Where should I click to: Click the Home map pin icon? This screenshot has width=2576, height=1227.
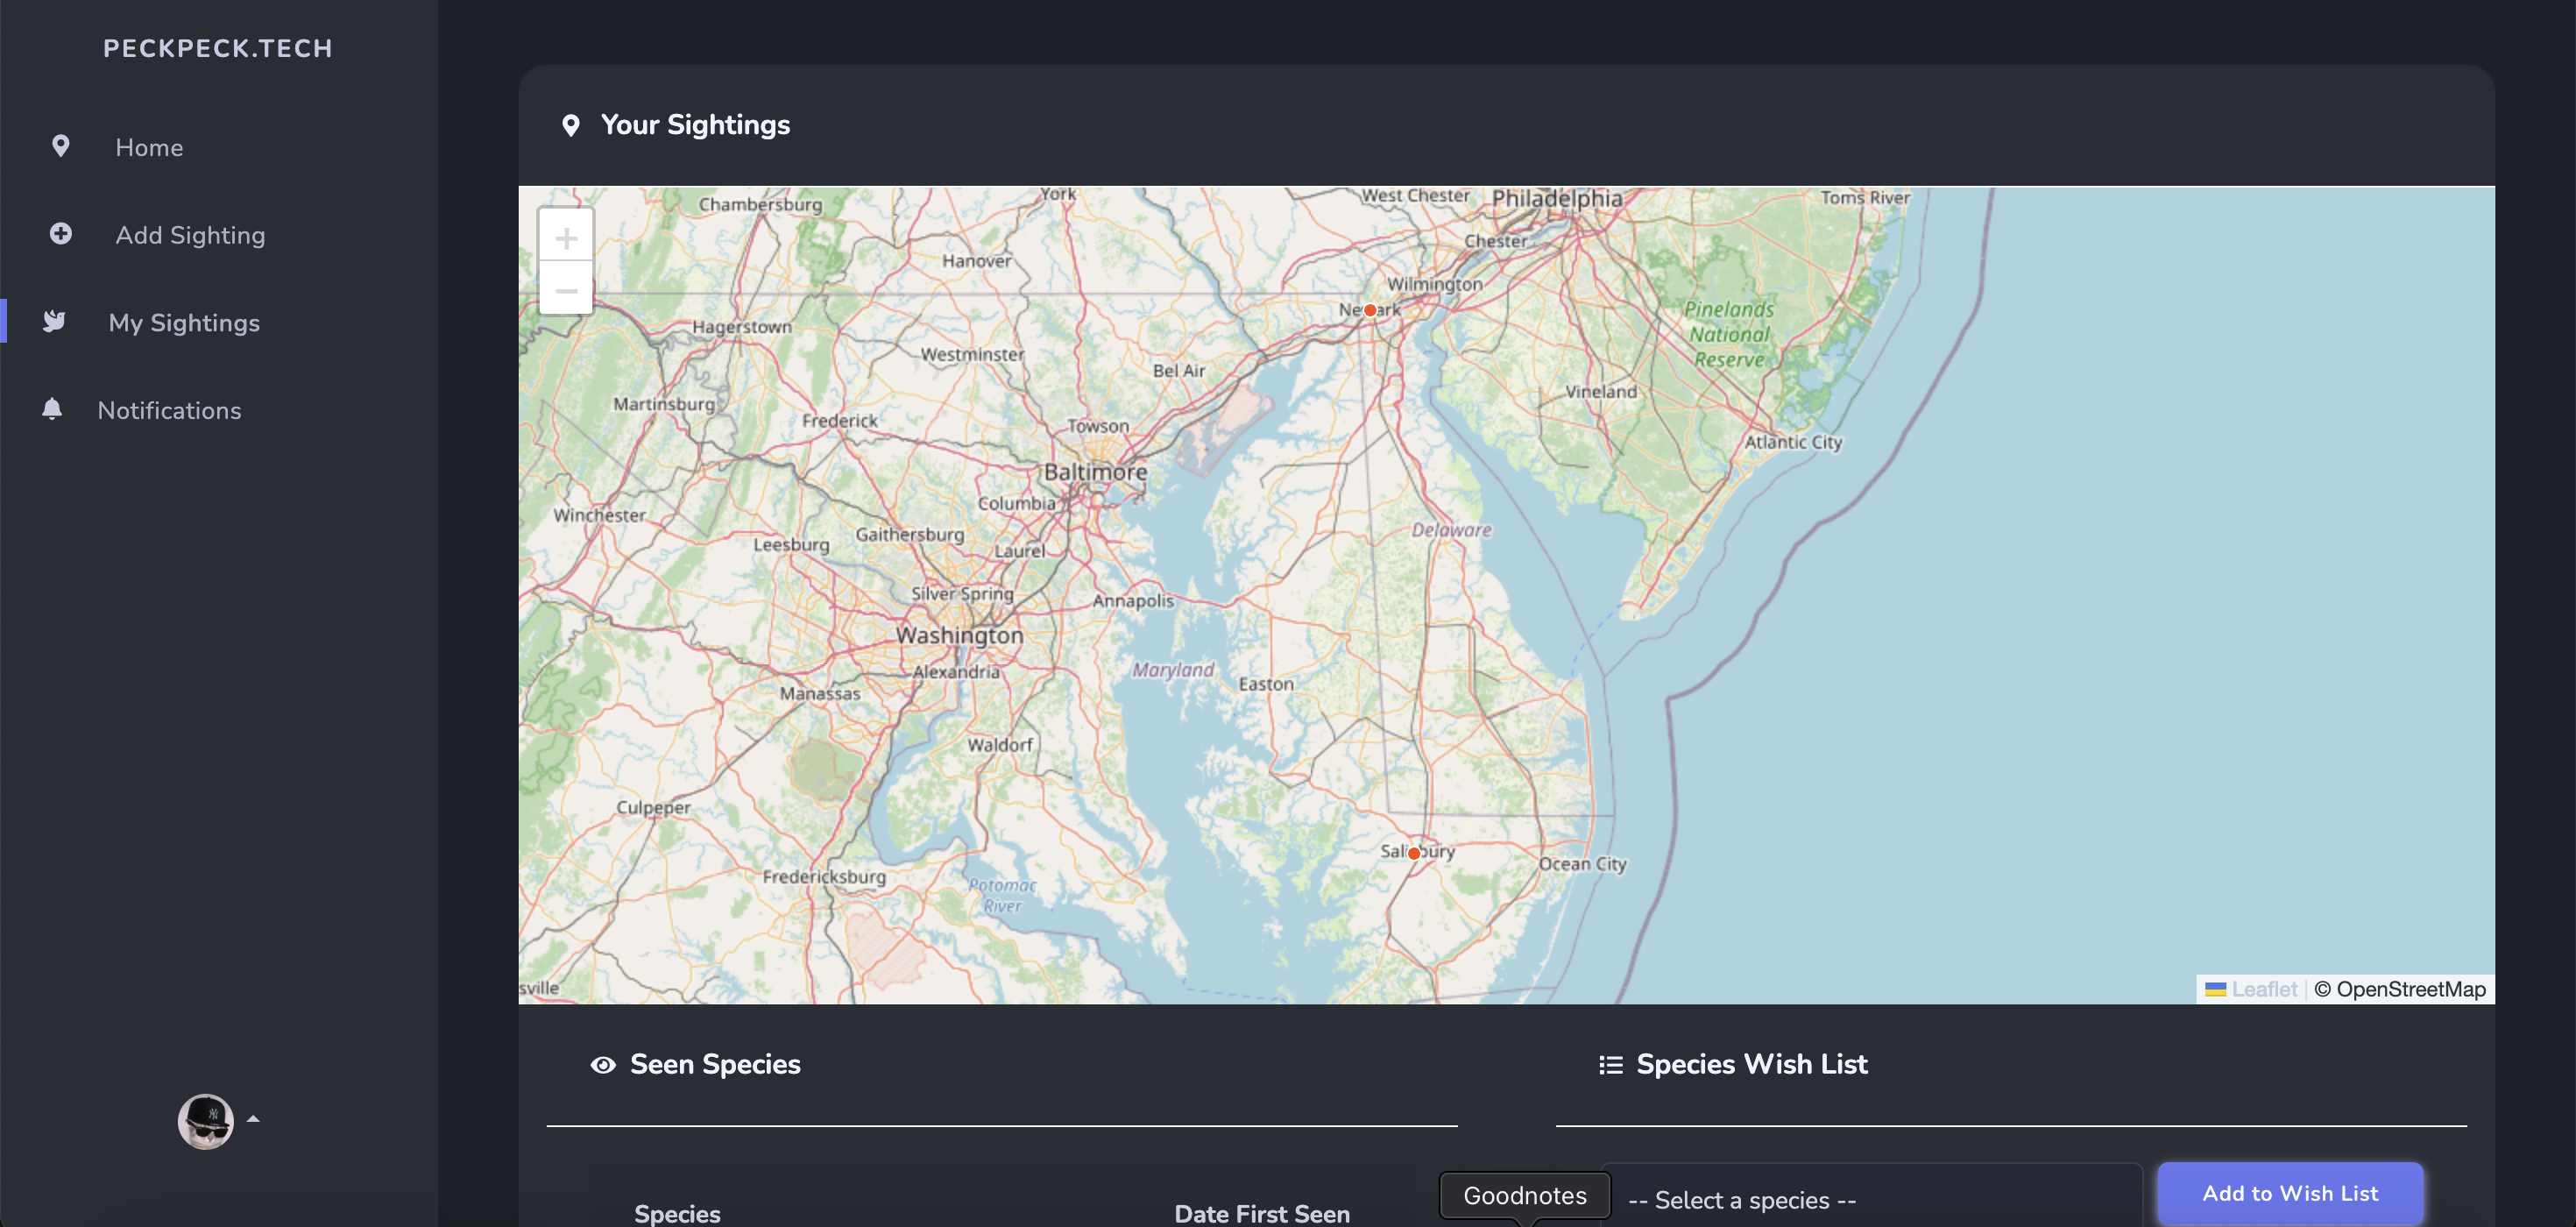(60, 147)
